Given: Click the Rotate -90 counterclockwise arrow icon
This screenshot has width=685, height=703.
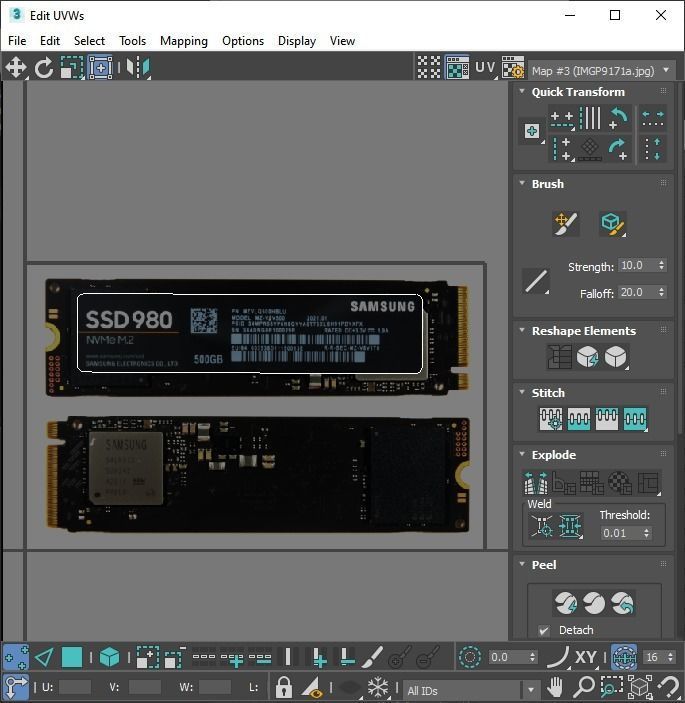Looking at the screenshot, I should [619, 118].
